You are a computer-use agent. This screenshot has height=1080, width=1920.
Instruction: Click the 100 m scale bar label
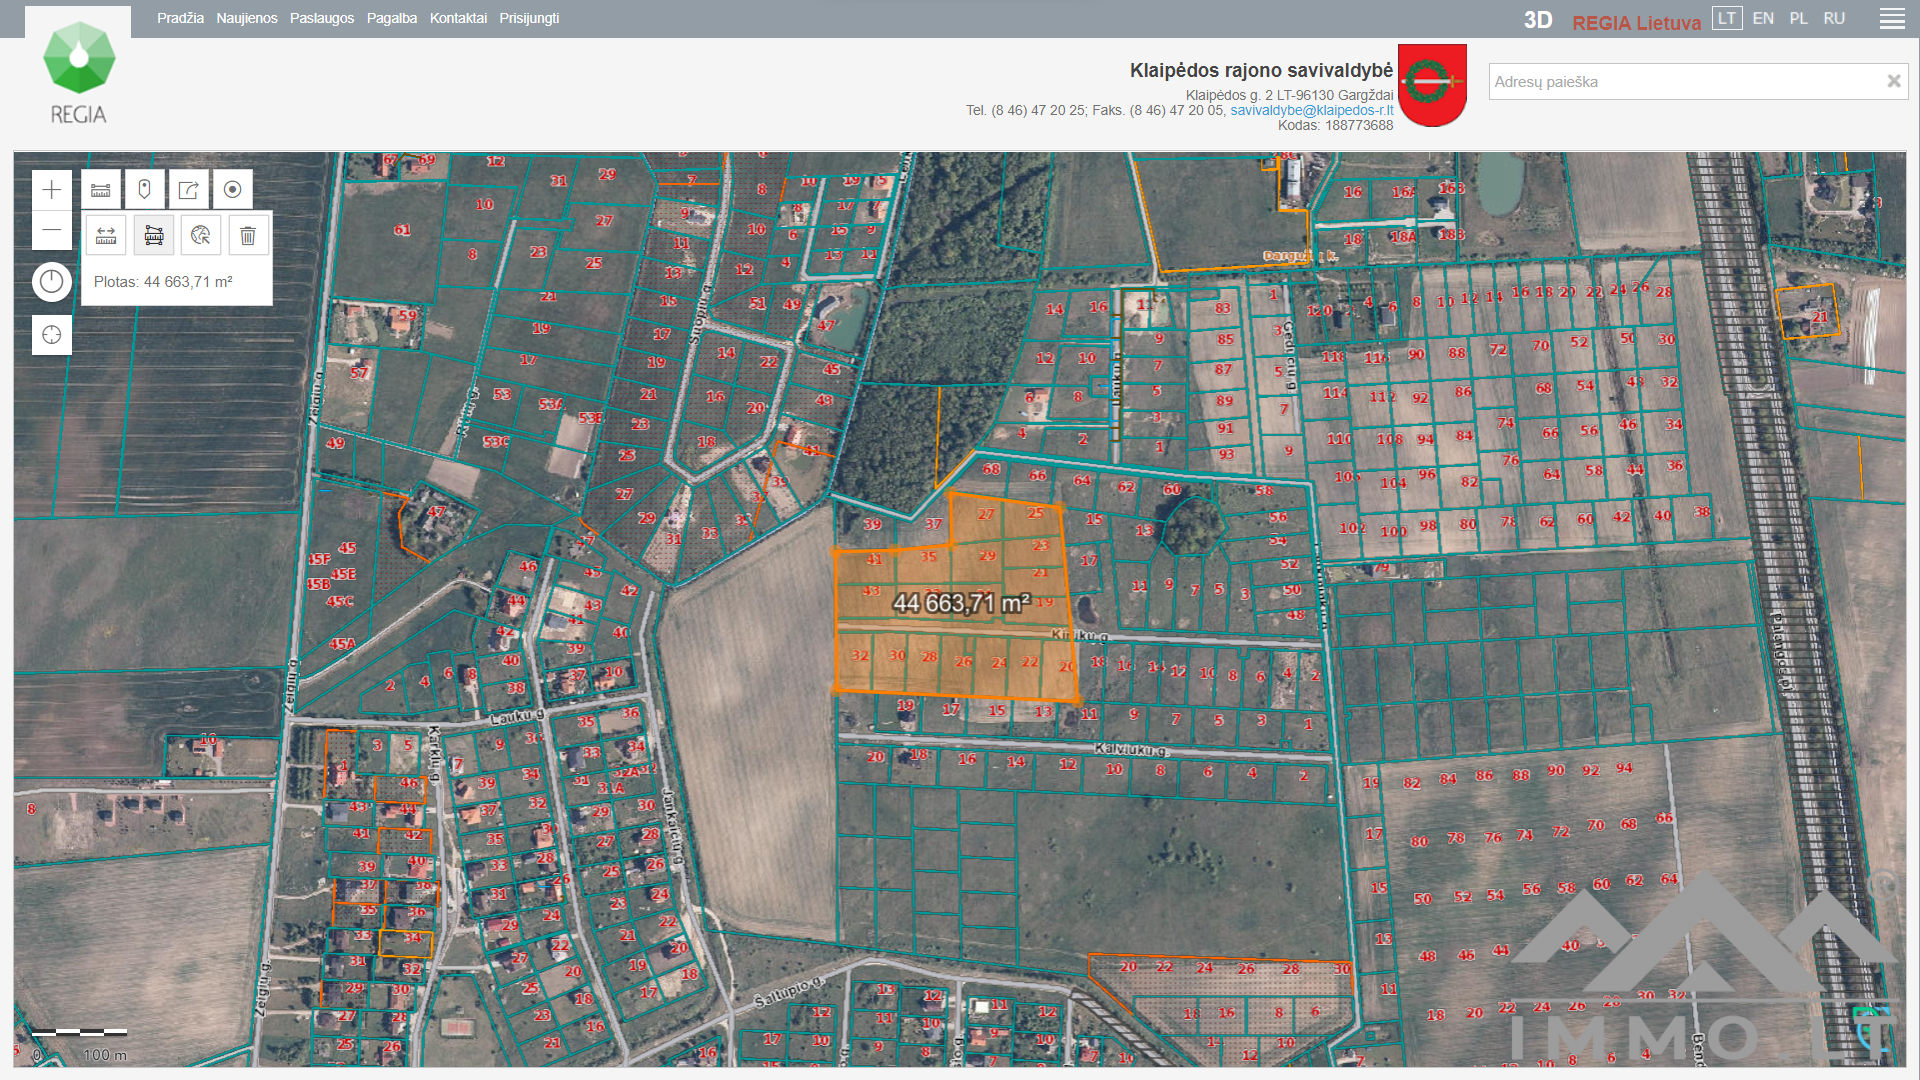pyautogui.click(x=105, y=1055)
